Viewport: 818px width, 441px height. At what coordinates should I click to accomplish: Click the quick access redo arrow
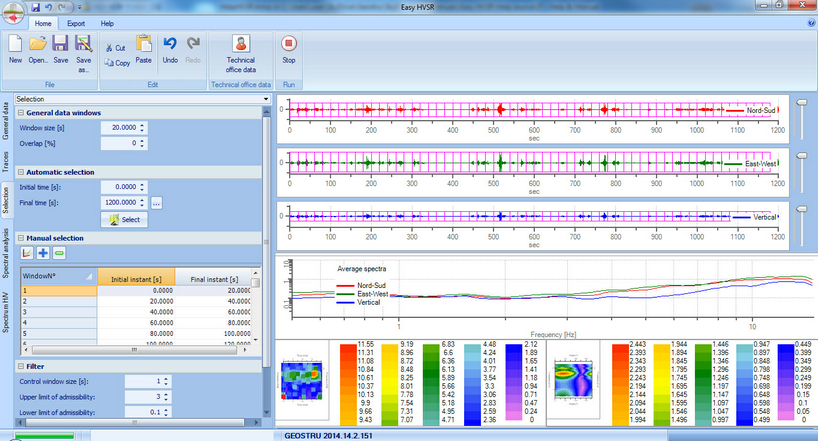(62, 7)
